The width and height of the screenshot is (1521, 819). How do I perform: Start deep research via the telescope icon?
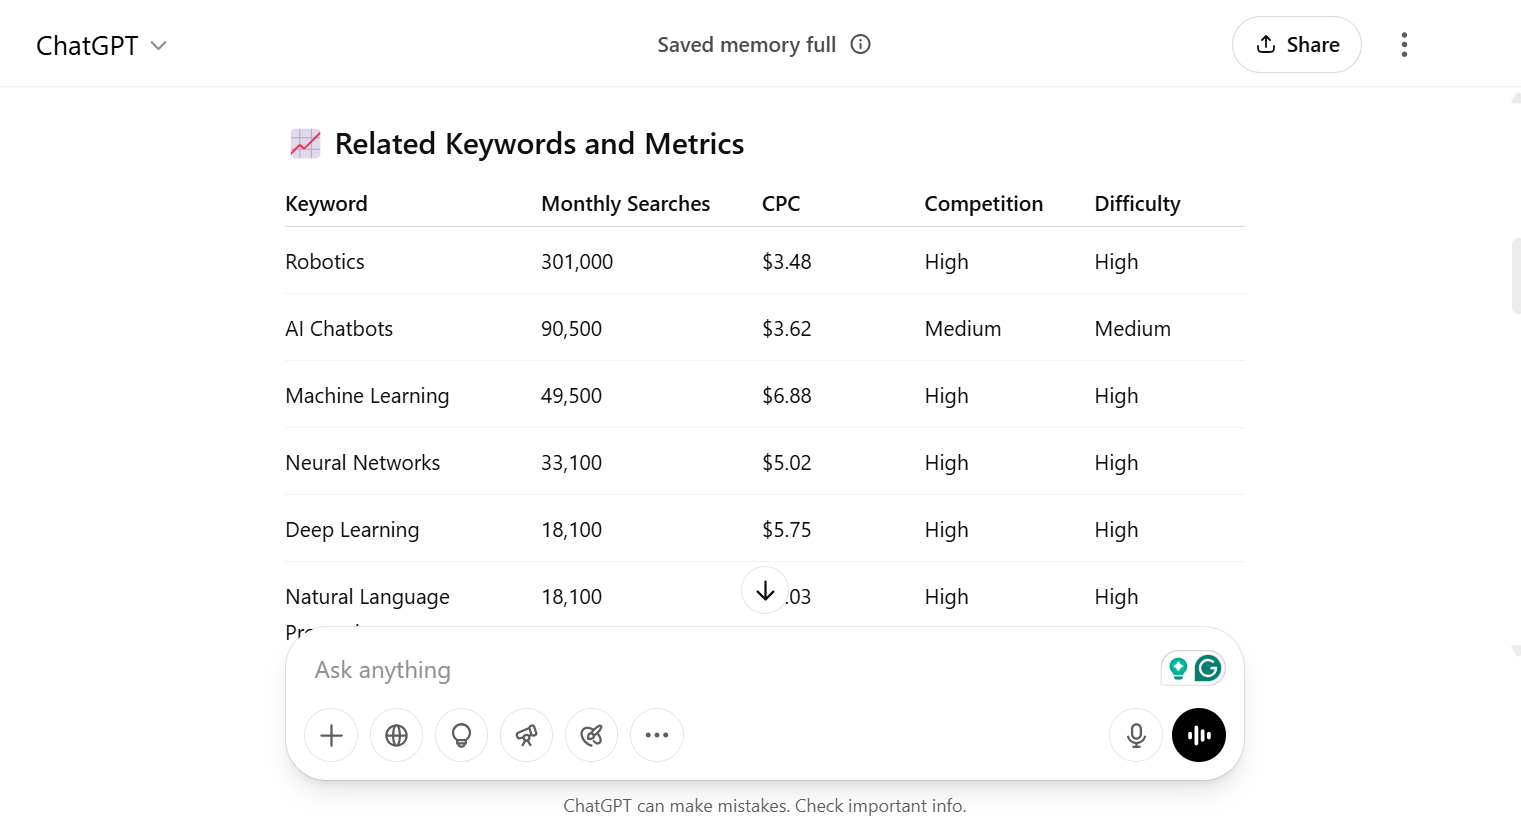point(526,735)
